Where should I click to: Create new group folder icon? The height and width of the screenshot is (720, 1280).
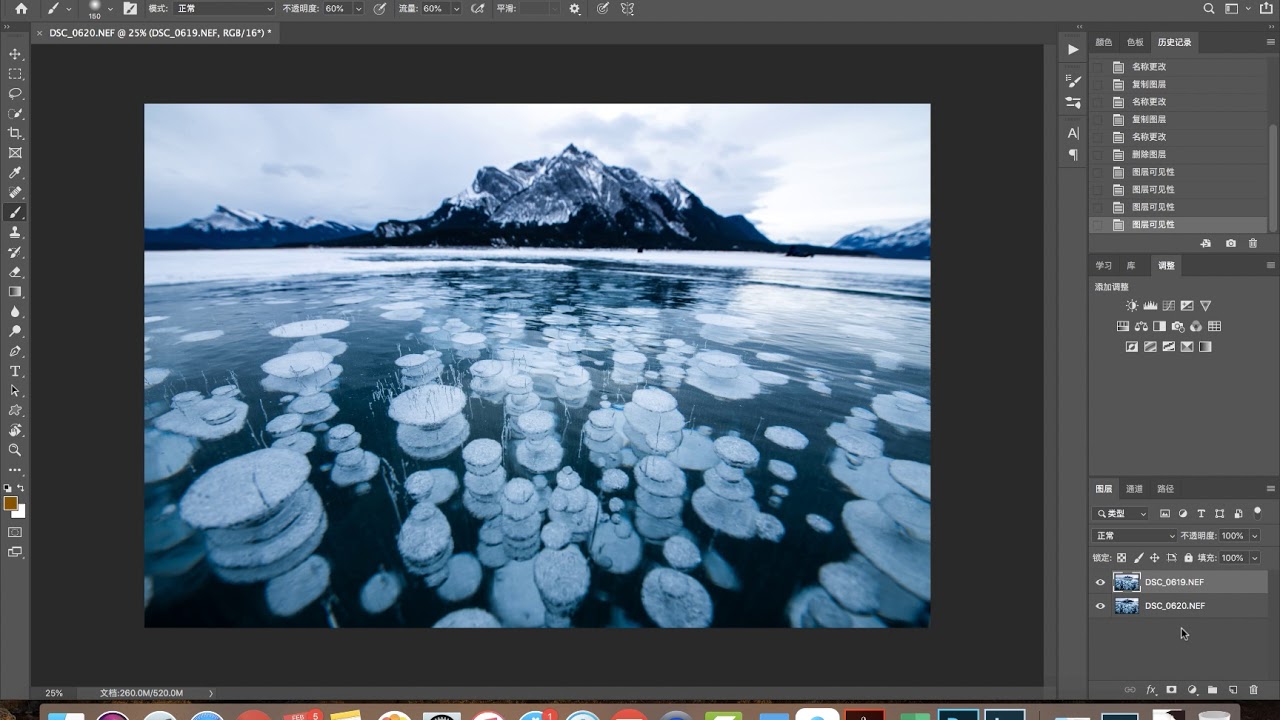1212,690
